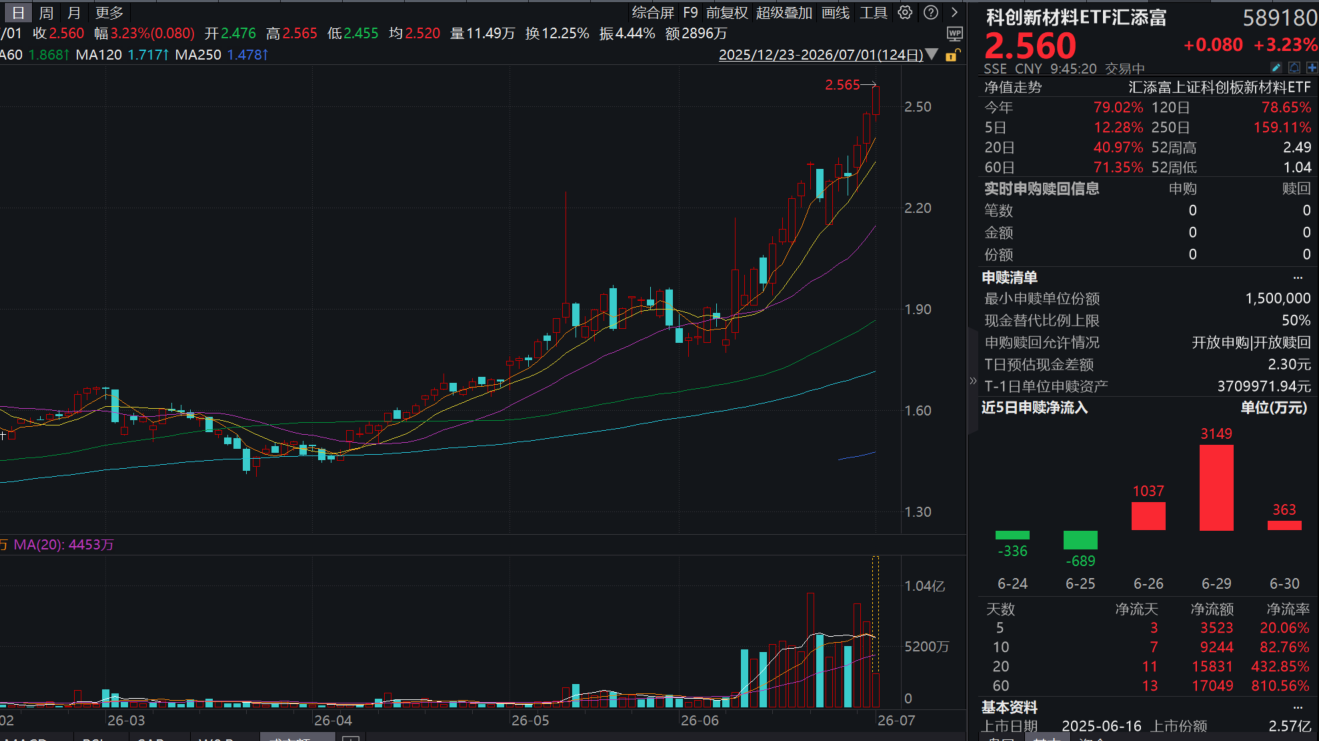Expand the toolbar's right arrow chevron
Image resolution: width=1319 pixels, height=741 pixels.
[x=954, y=13]
